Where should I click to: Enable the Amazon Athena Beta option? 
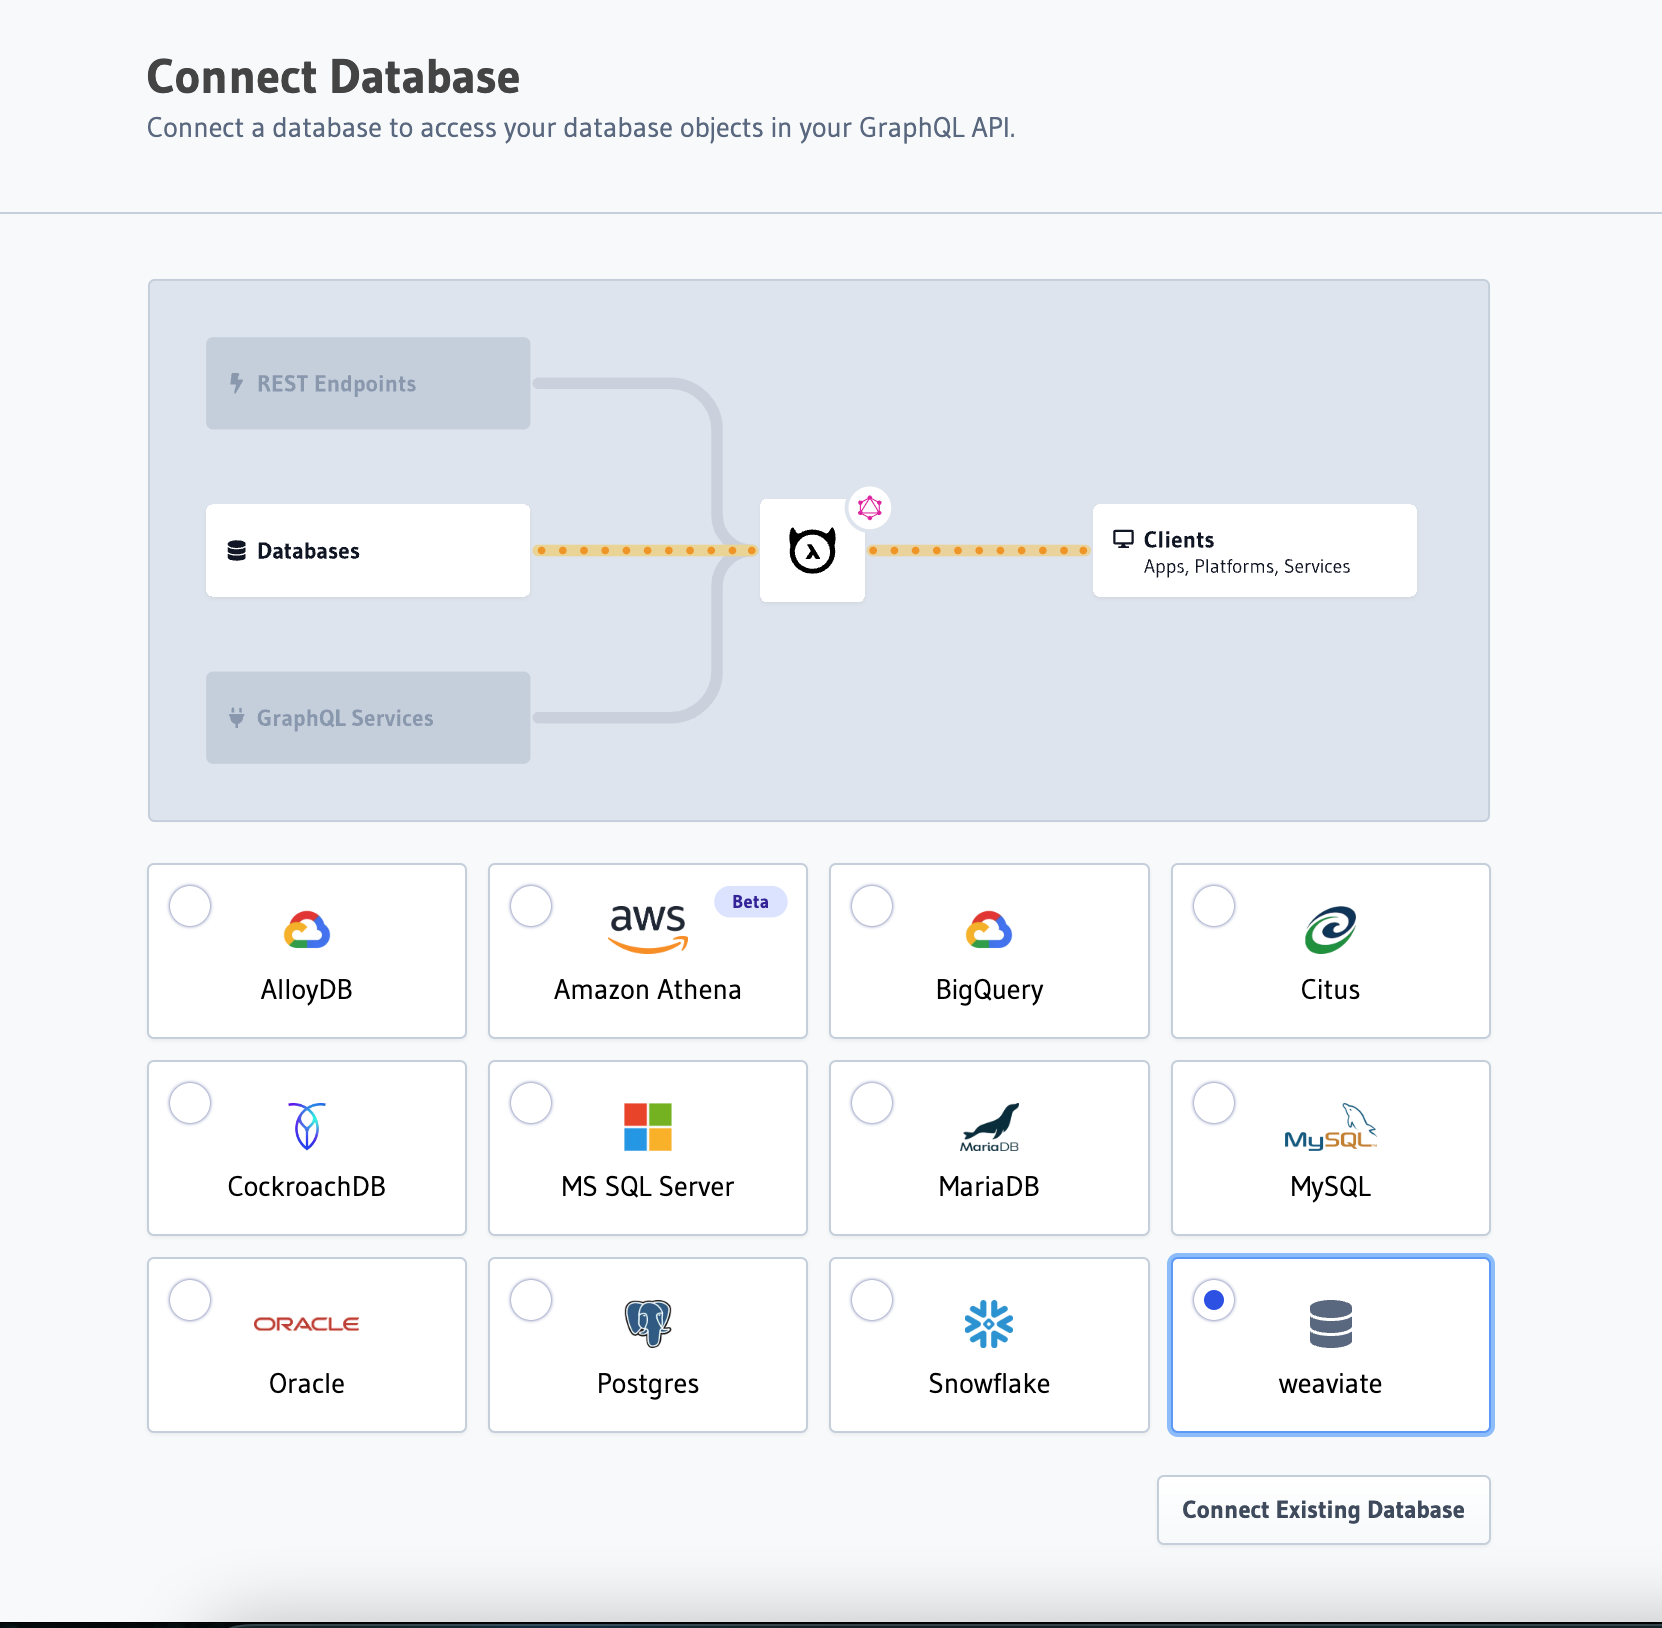tap(531, 906)
